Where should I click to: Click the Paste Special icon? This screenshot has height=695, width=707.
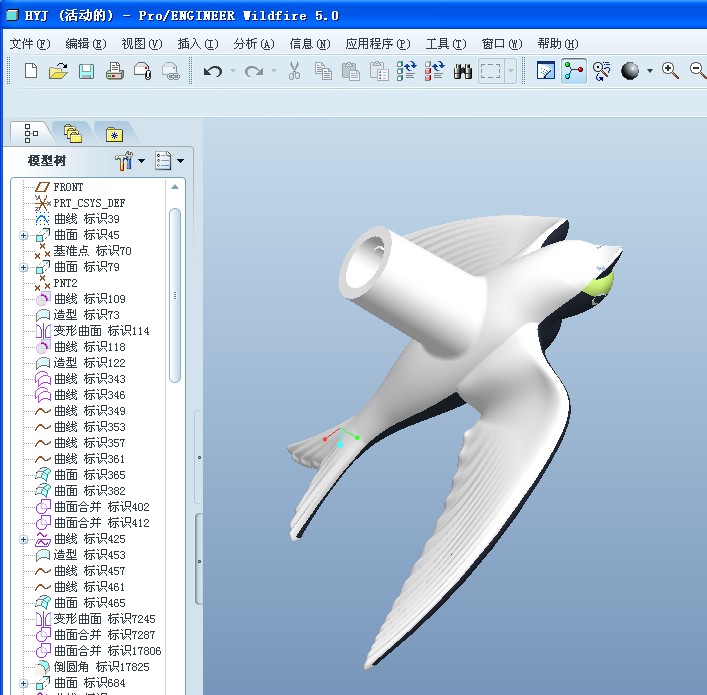[x=379, y=71]
